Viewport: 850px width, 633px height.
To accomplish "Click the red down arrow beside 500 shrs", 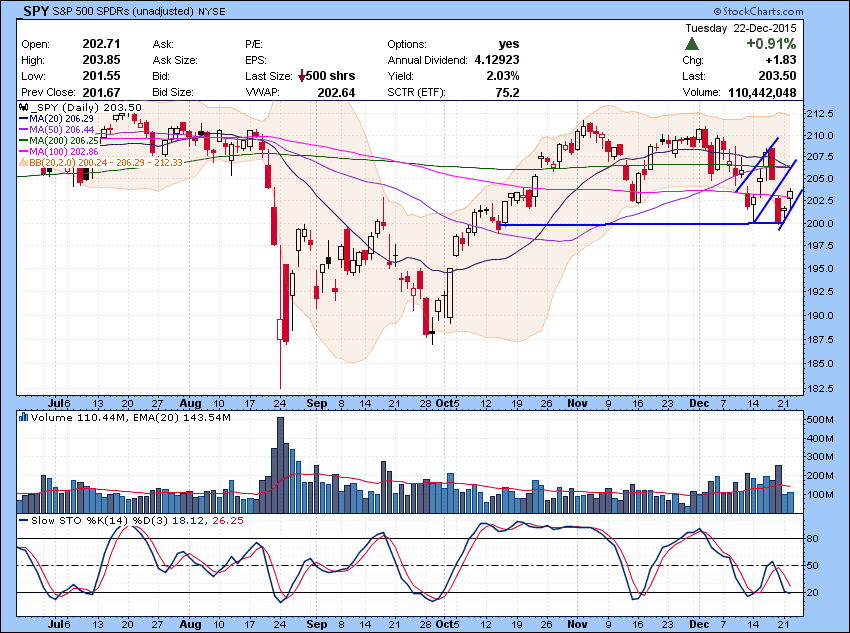I will click(302, 76).
